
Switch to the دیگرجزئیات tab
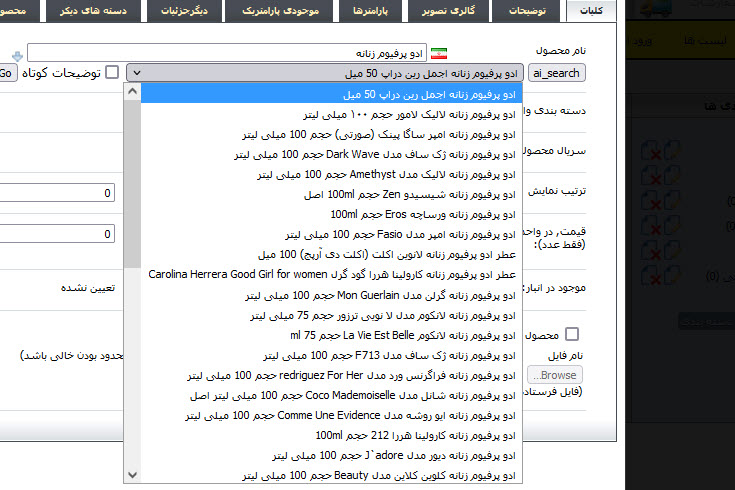coord(184,10)
